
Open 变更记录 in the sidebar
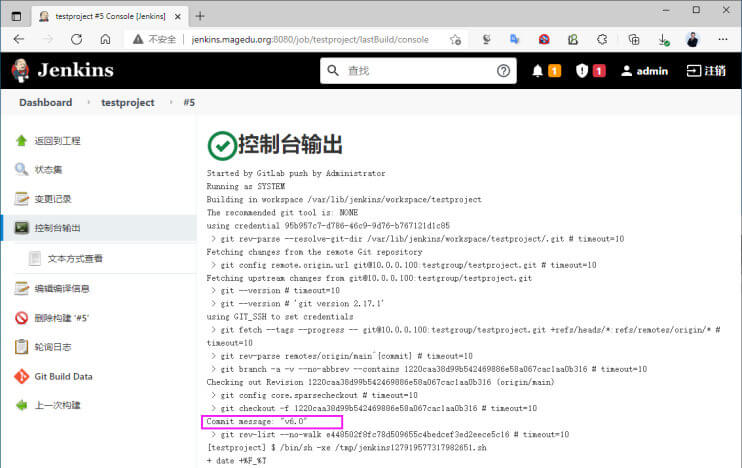click(x=53, y=199)
